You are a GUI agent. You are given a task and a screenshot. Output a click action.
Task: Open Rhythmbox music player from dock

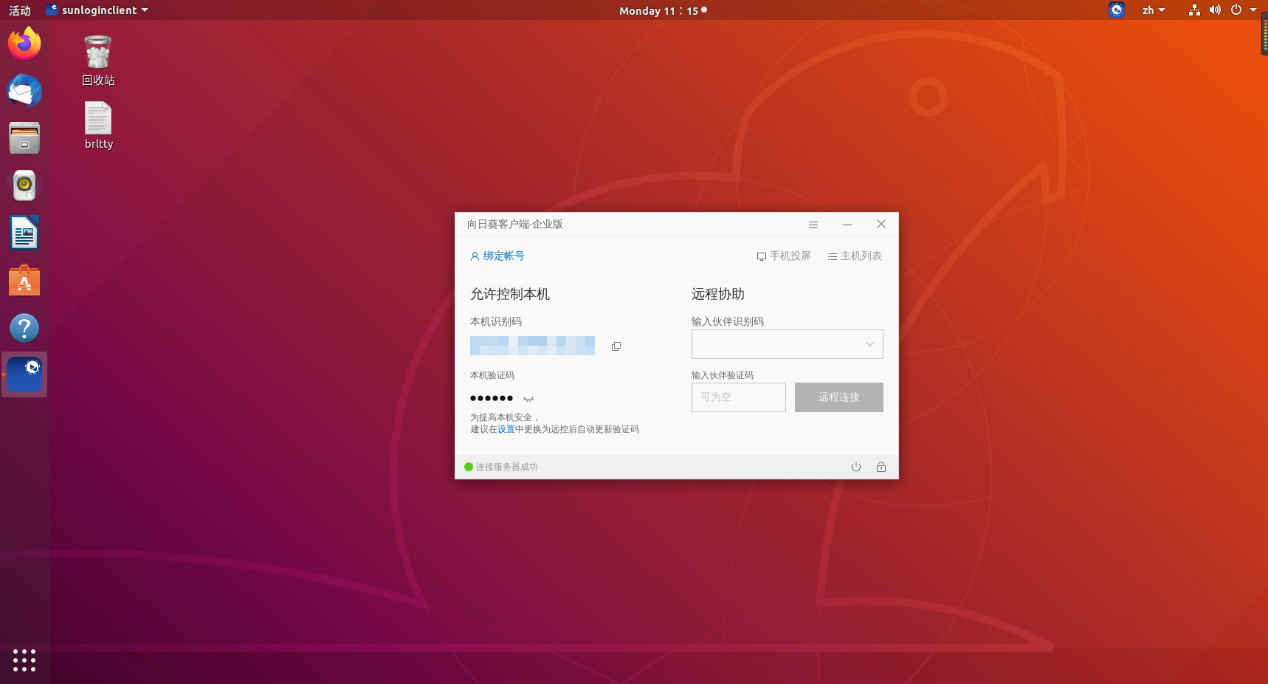24,185
